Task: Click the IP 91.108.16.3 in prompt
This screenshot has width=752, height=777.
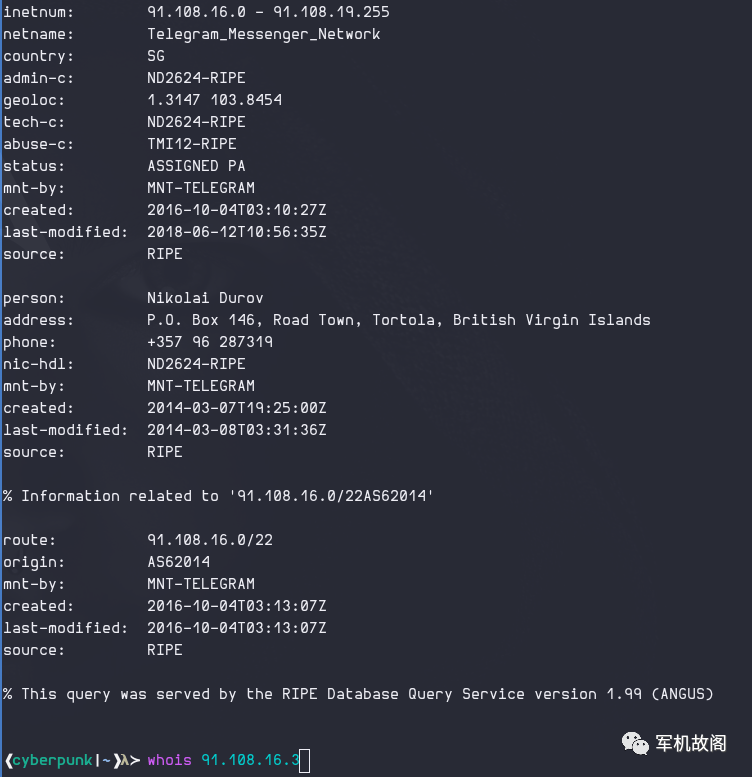Action: click(x=250, y=760)
